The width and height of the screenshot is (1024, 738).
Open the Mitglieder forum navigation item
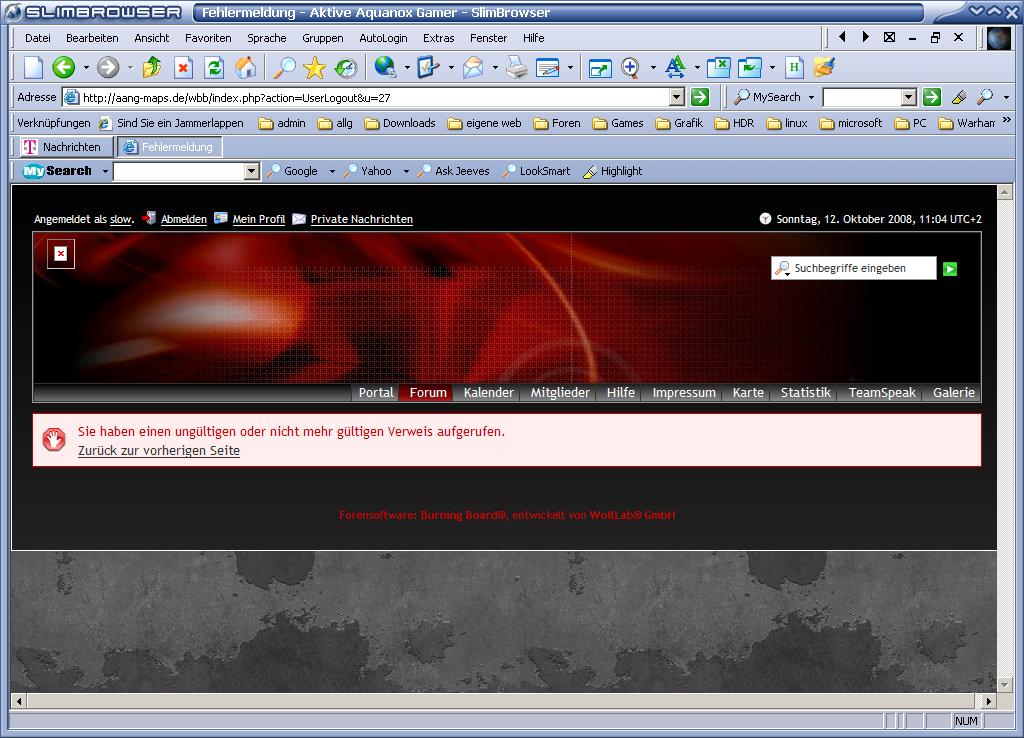[x=560, y=393]
